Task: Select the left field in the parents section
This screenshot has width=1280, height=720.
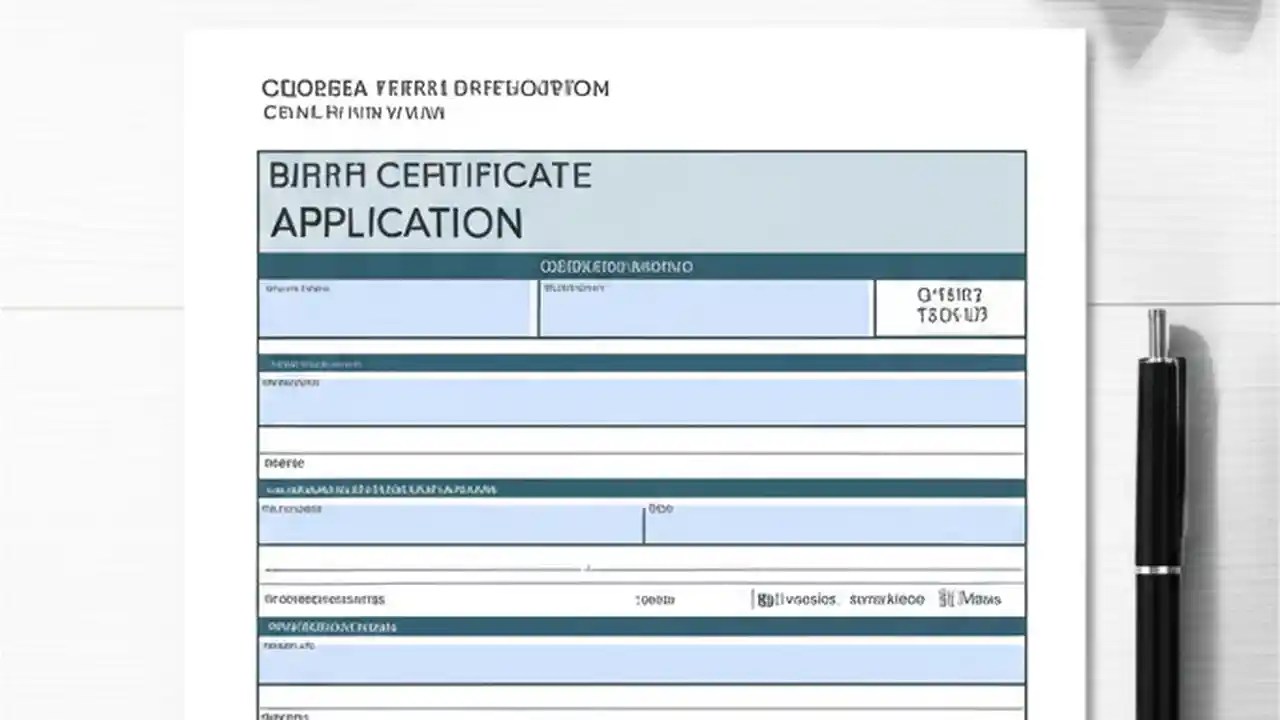Action: 448,522
